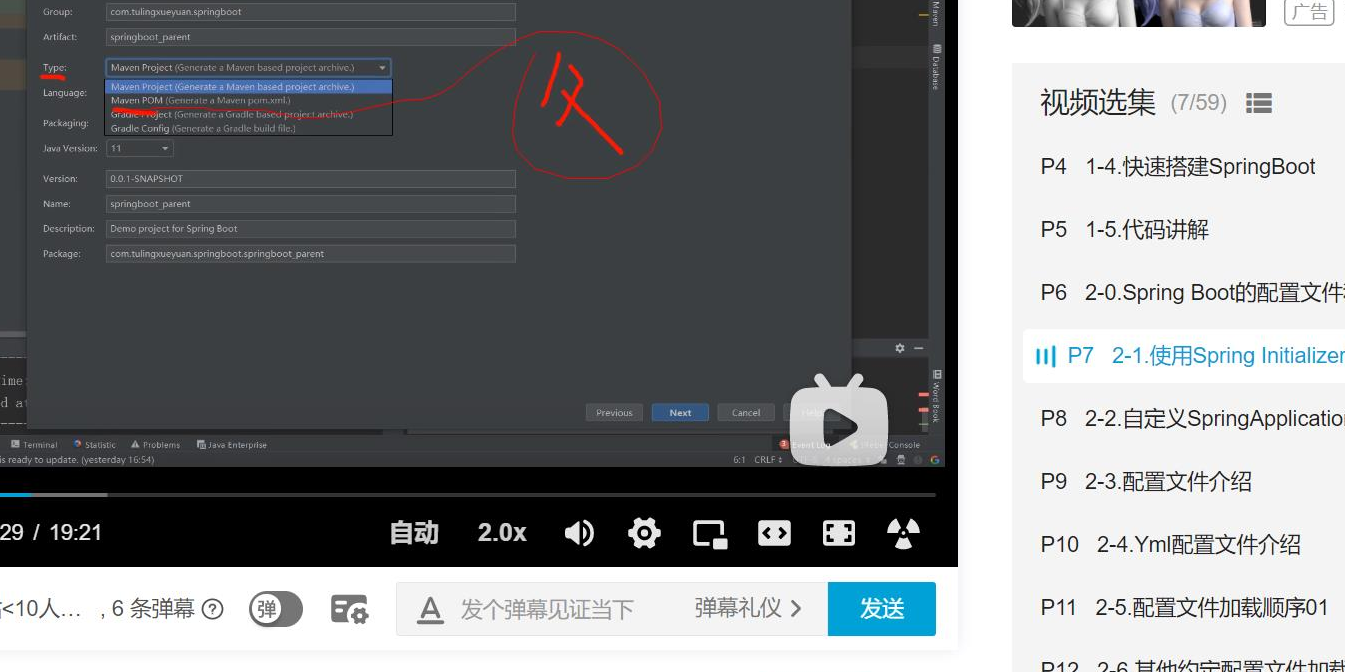
Task: Click the Previous button in dialog
Action: pyautogui.click(x=614, y=413)
